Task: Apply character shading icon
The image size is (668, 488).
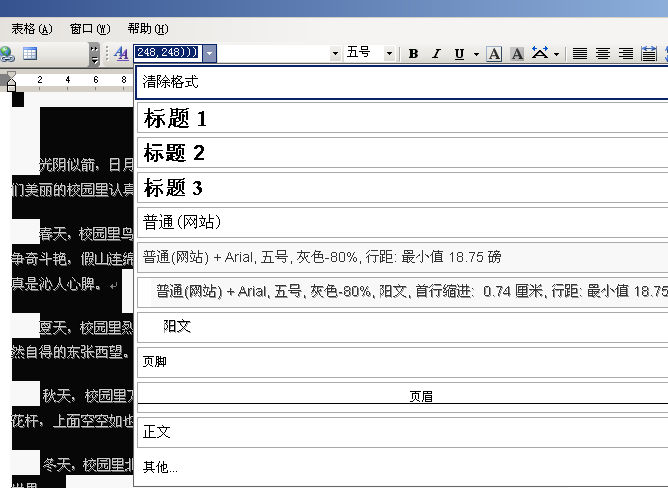Action: point(517,54)
